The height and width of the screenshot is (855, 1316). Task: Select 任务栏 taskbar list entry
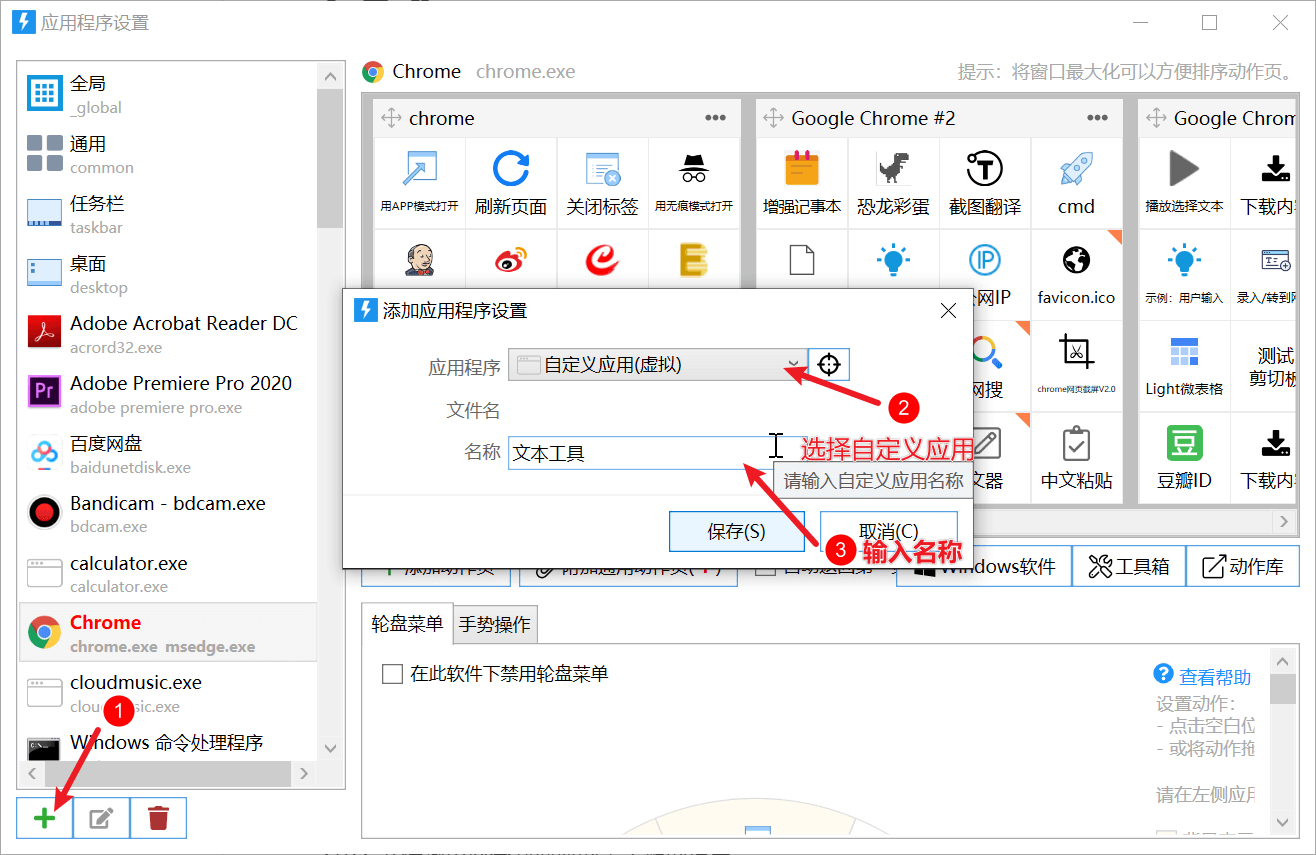(168, 214)
